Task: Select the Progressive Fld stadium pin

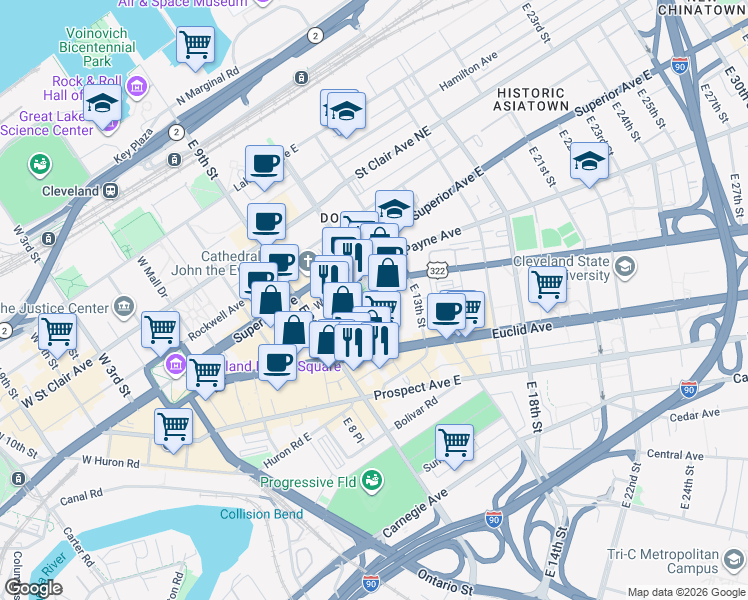Action: tap(373, 480)
